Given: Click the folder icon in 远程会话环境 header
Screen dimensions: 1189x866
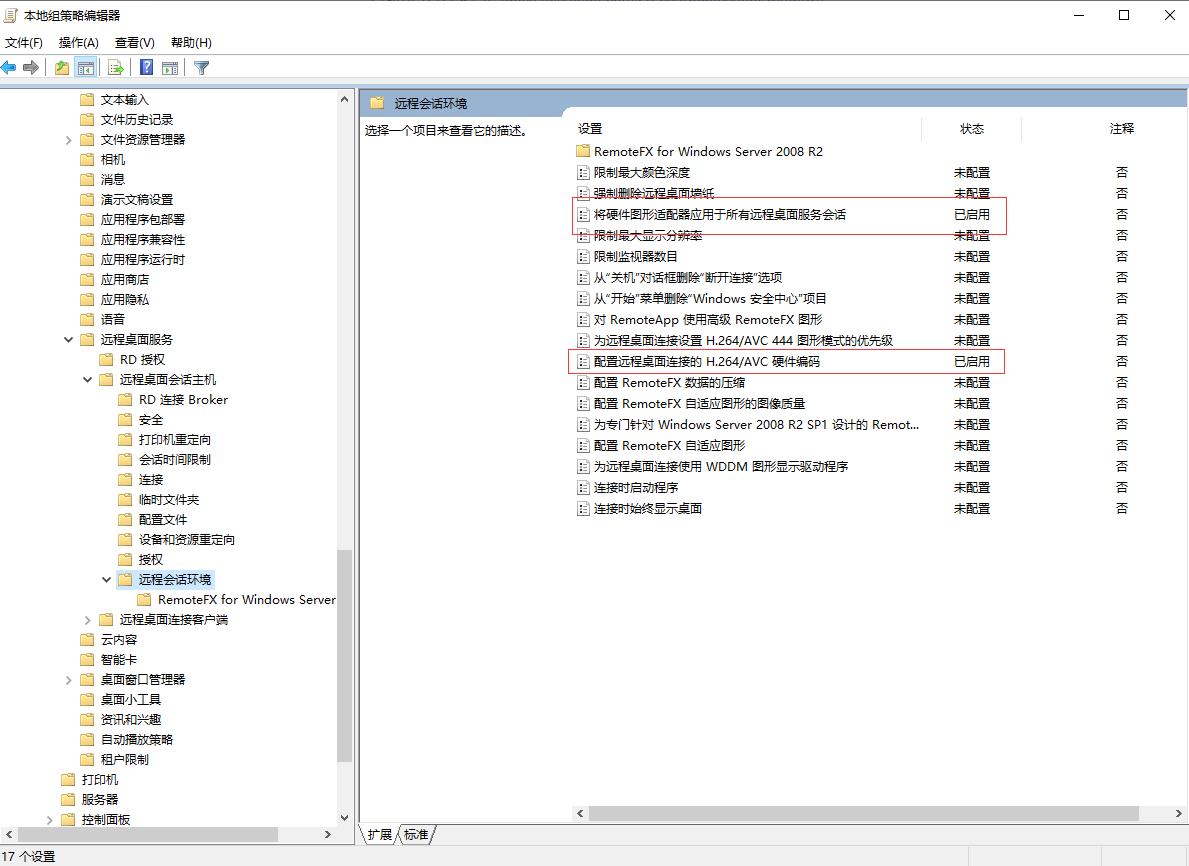Looking at the screenshot, I should coord(377,103).
